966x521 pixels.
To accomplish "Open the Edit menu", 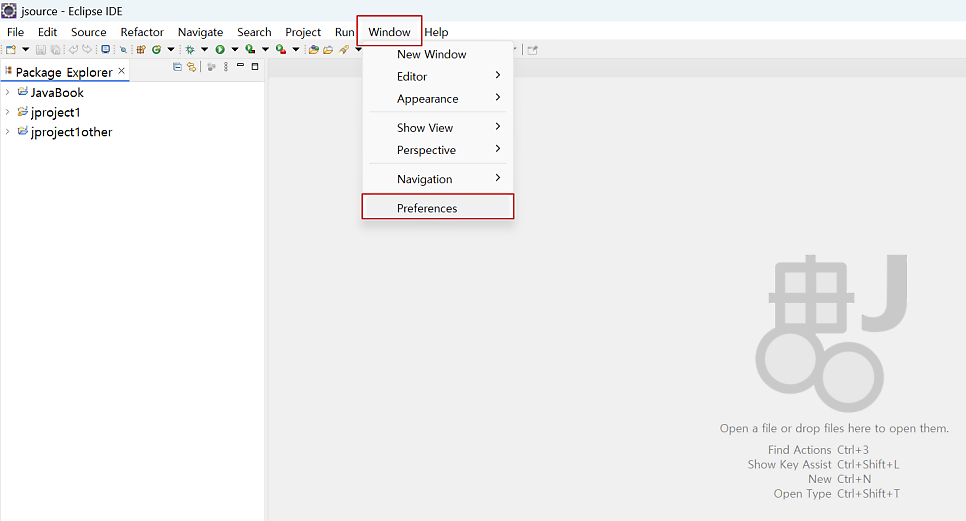I will click(x=47, y=32).
